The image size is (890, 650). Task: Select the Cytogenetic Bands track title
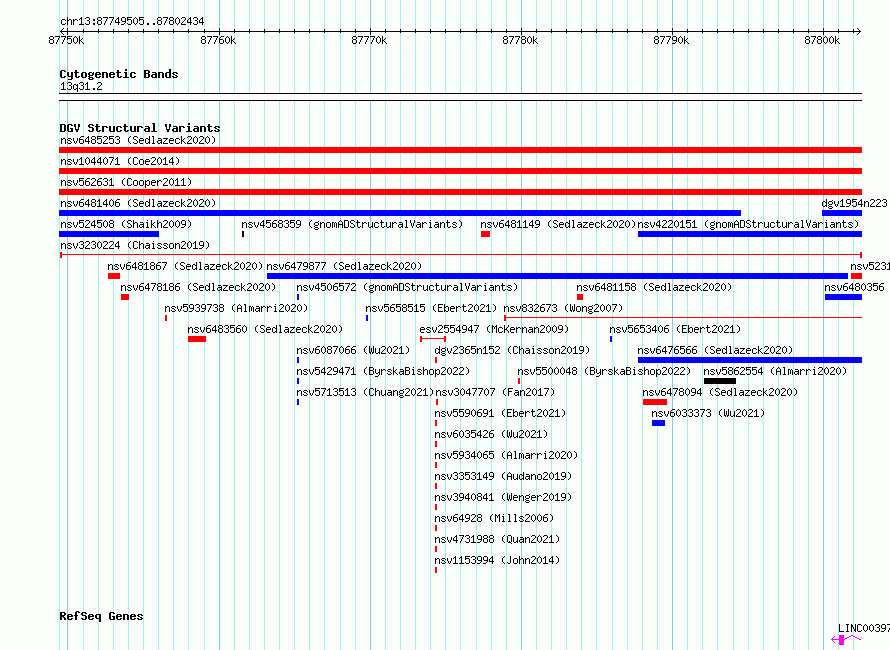coord(119,74)
